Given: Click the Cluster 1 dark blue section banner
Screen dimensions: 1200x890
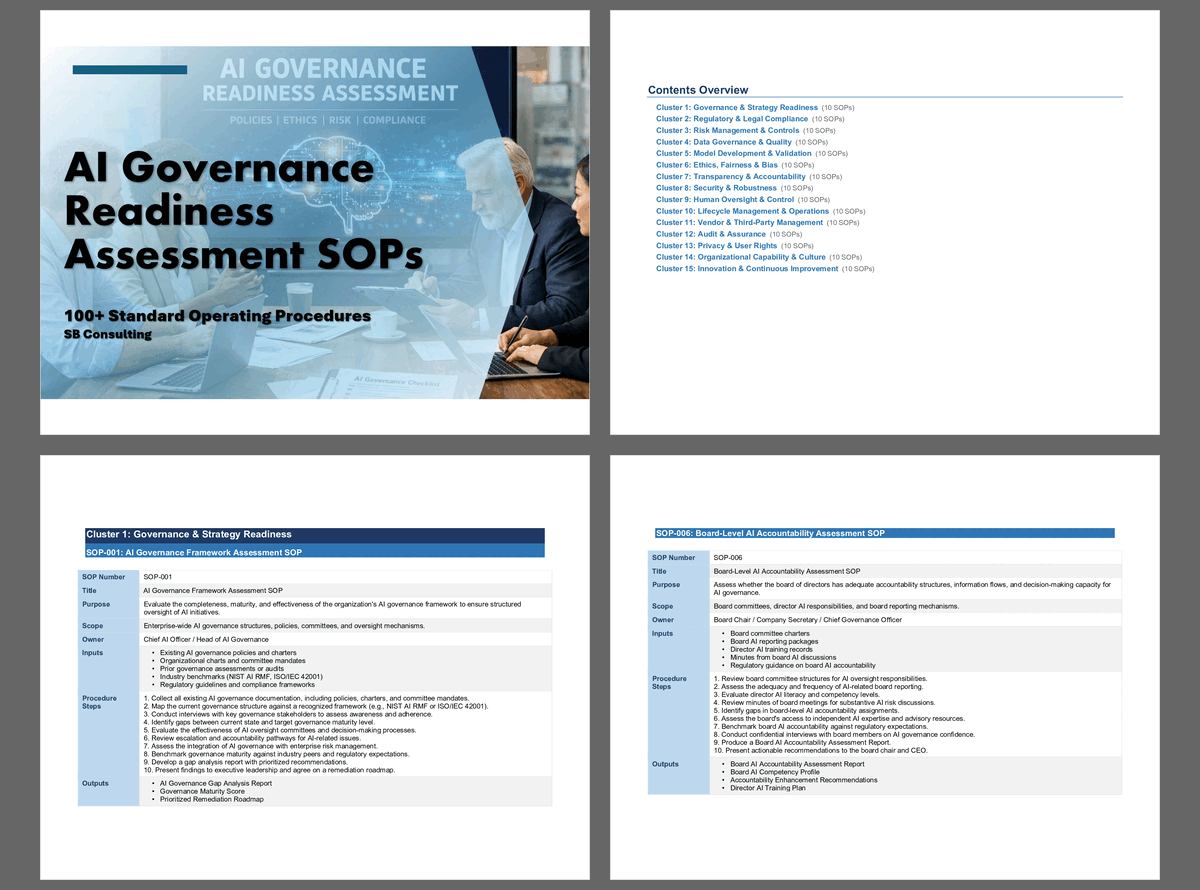Looking at the screenshot, I should coord(315,535).
